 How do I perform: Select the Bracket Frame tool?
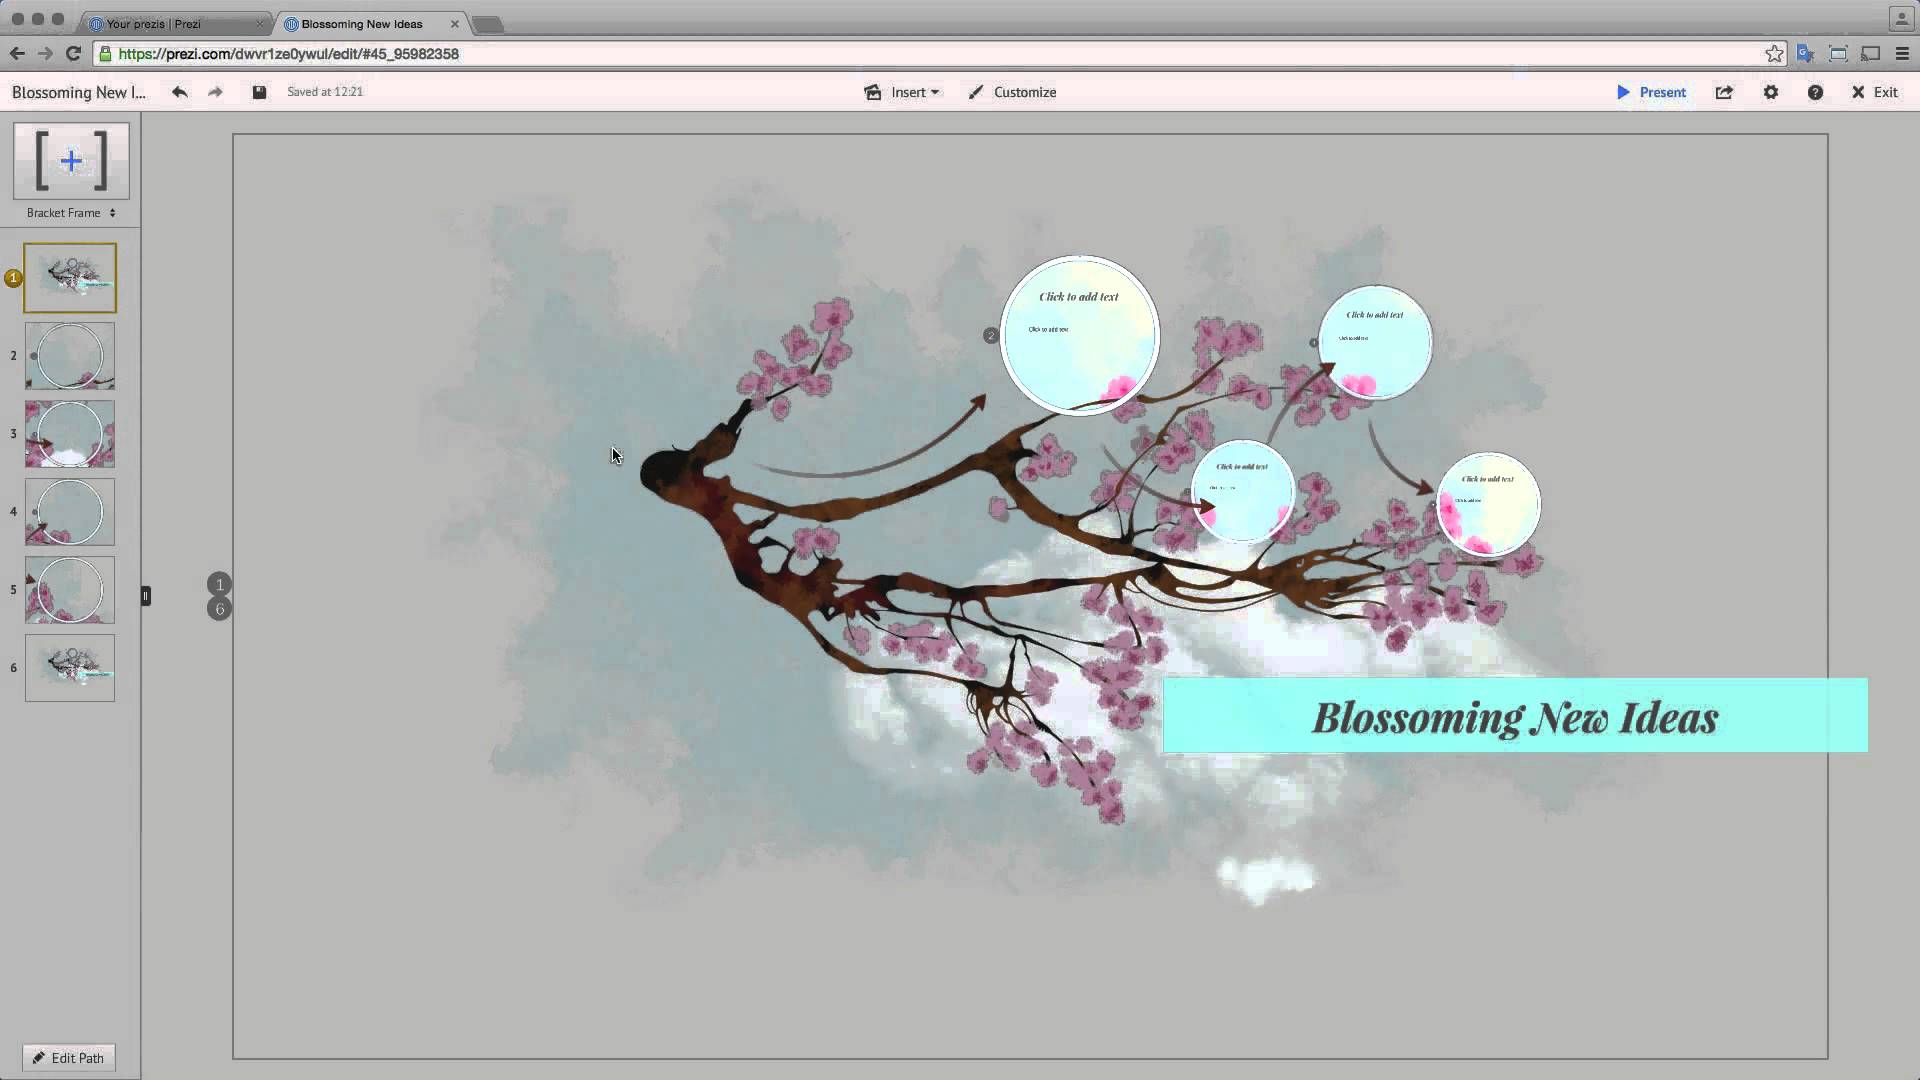click(71, 160)
